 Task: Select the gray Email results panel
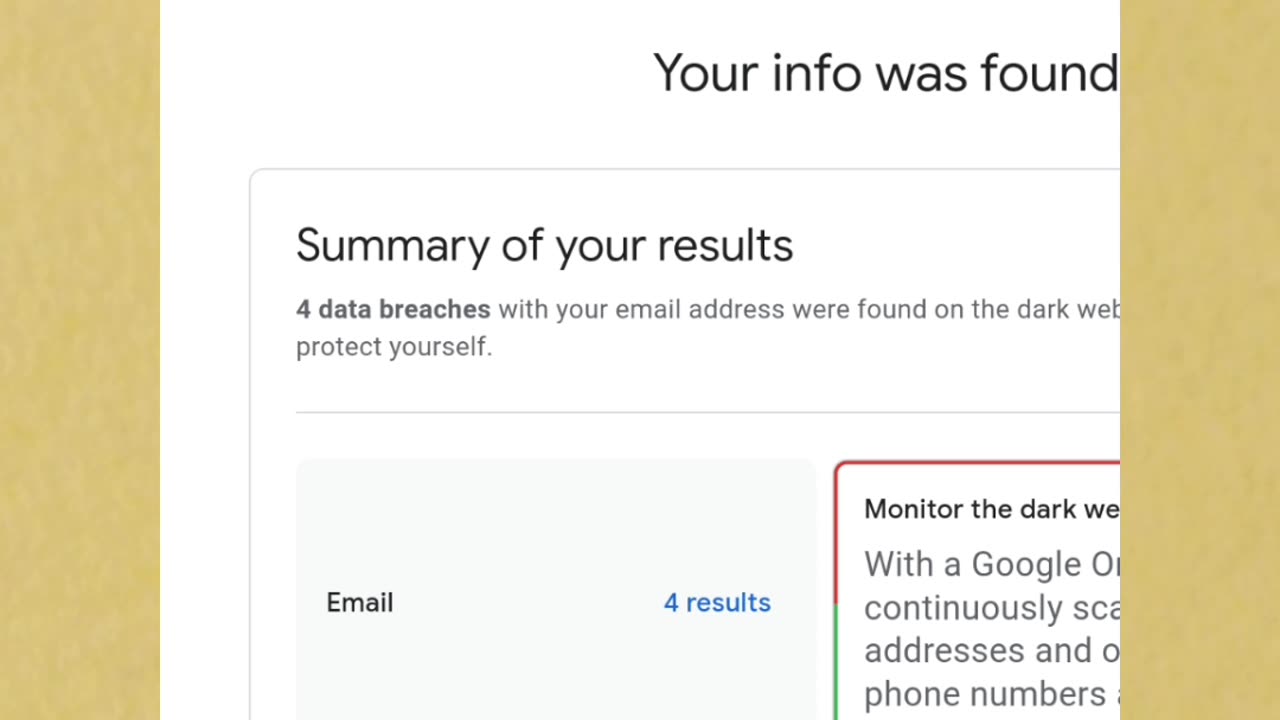[556, 590]
